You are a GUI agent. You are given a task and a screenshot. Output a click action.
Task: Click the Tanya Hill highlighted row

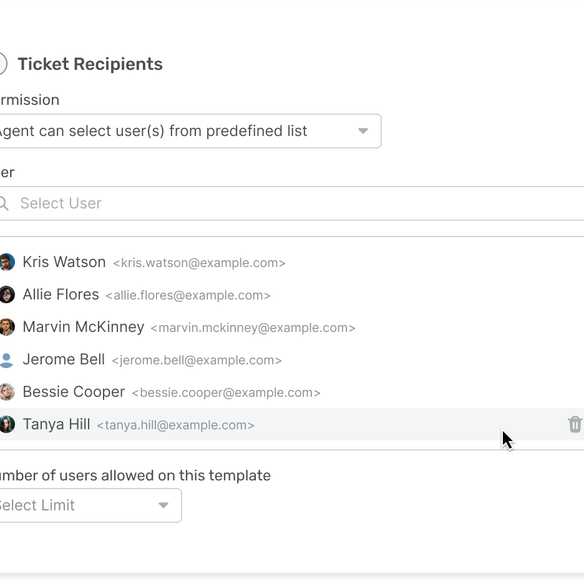(x=292, y=424)
